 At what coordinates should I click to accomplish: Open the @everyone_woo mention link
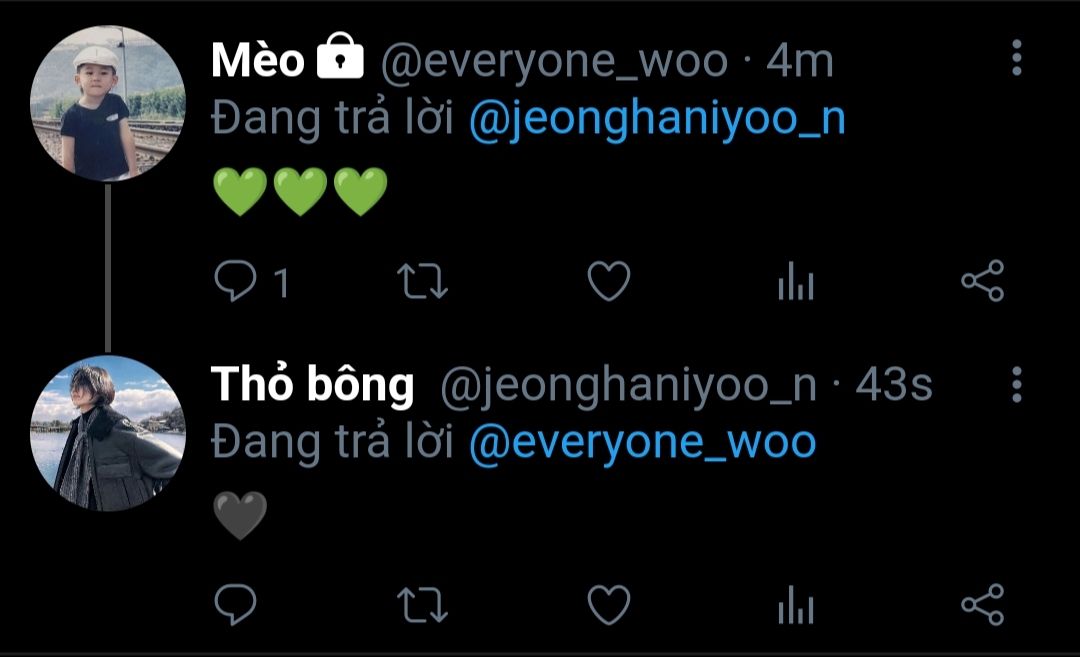(643, 443)
